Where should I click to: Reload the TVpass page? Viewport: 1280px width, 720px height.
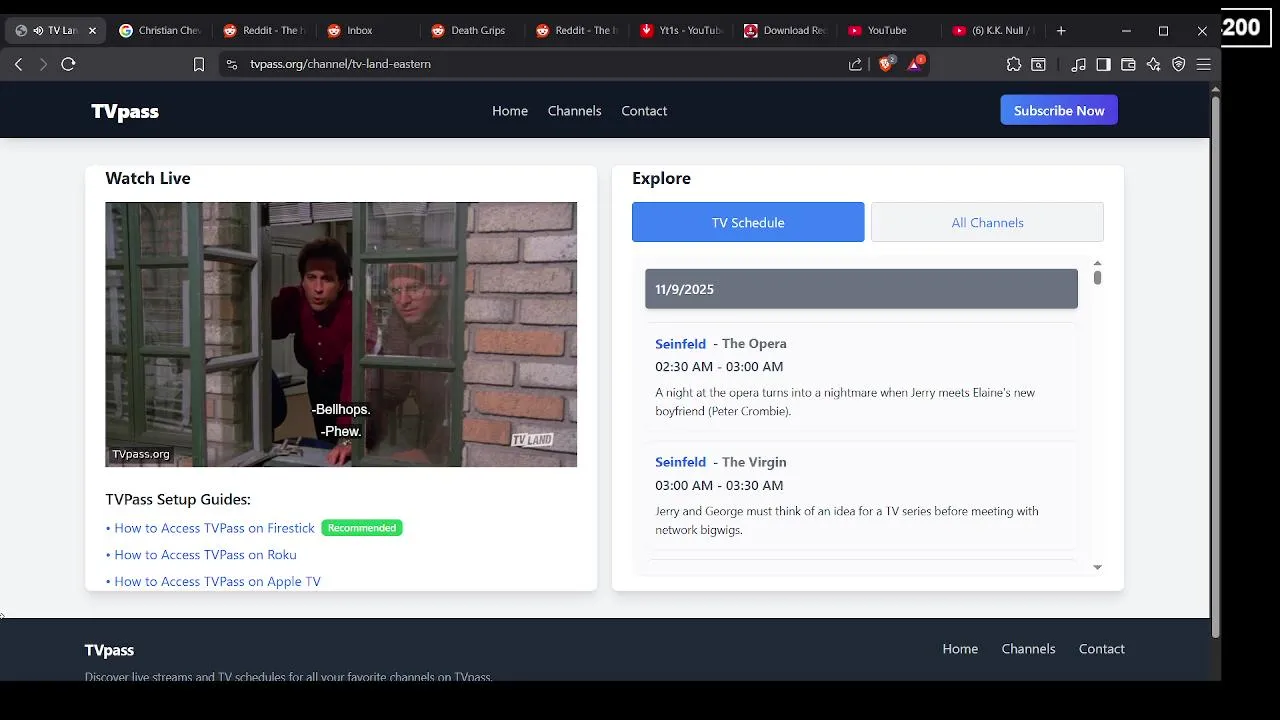pyautogui.click(x=68, y=64)
